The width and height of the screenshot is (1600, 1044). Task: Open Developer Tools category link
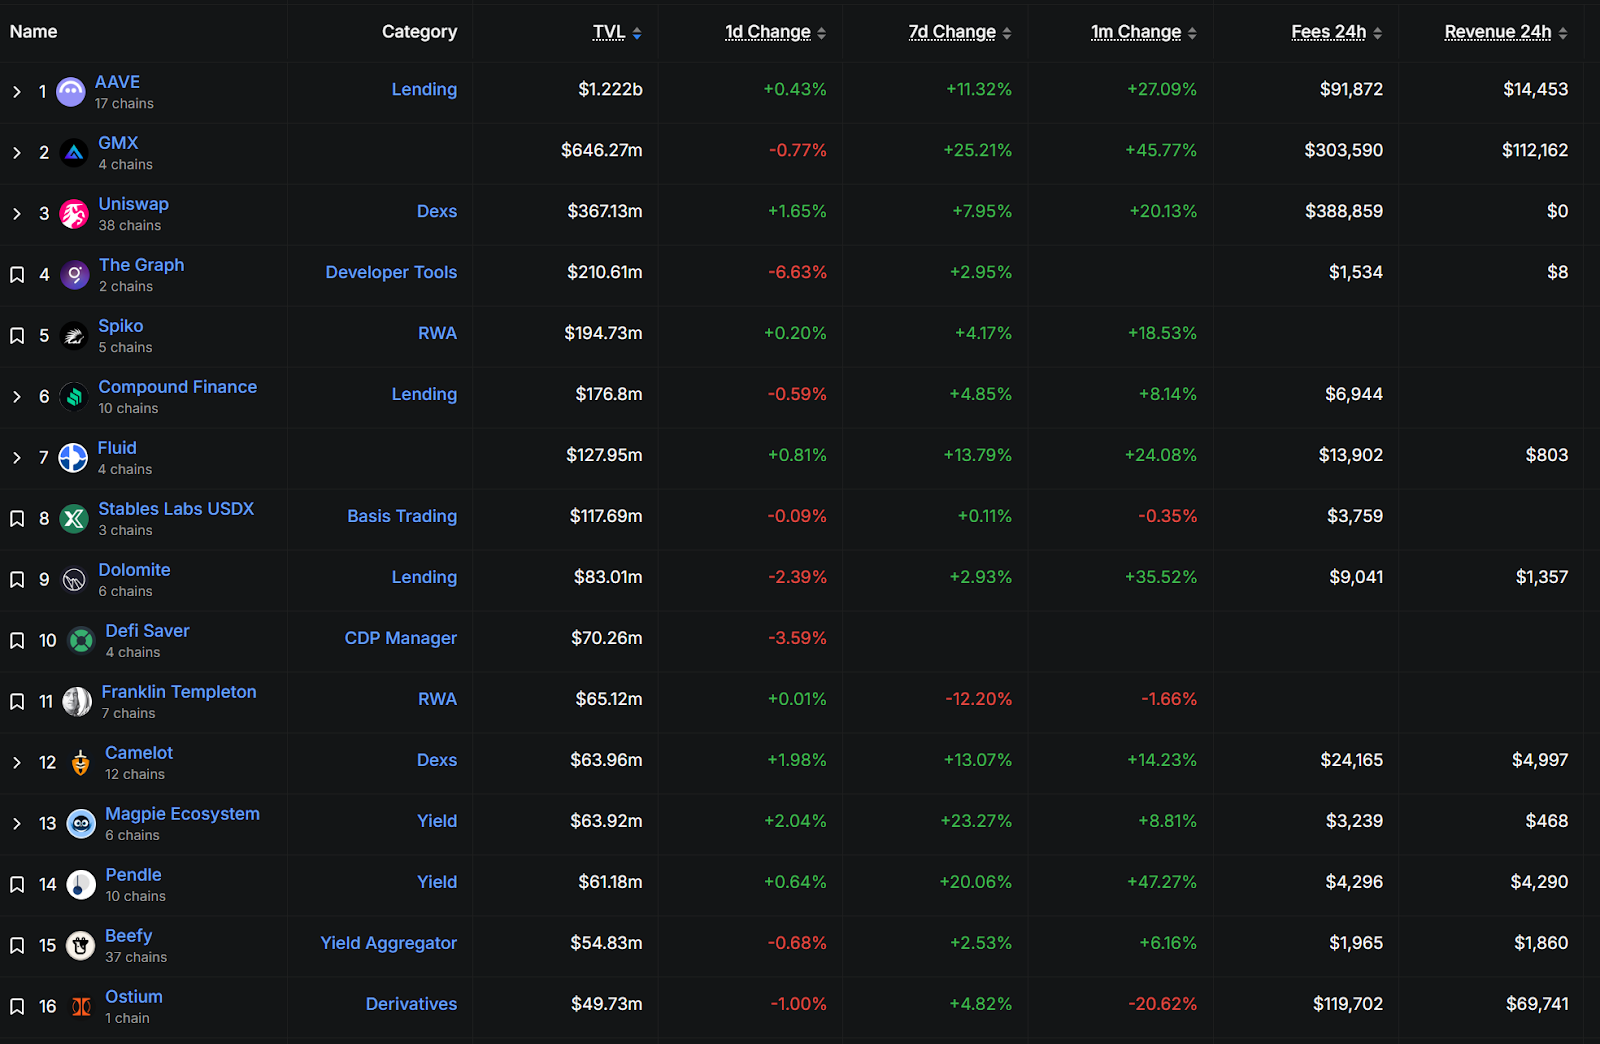pos(391,272)
